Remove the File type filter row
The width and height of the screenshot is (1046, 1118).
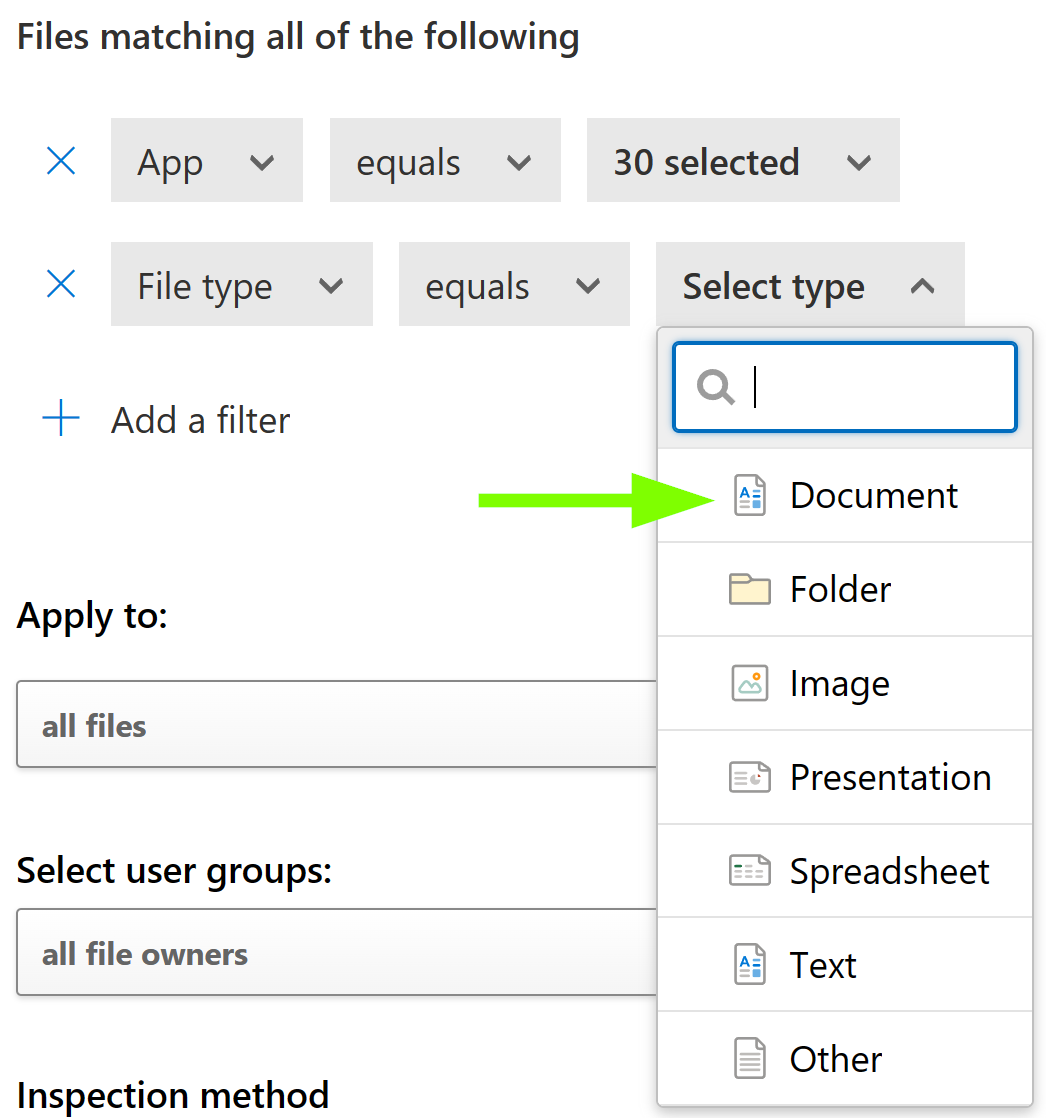point(61,285)
